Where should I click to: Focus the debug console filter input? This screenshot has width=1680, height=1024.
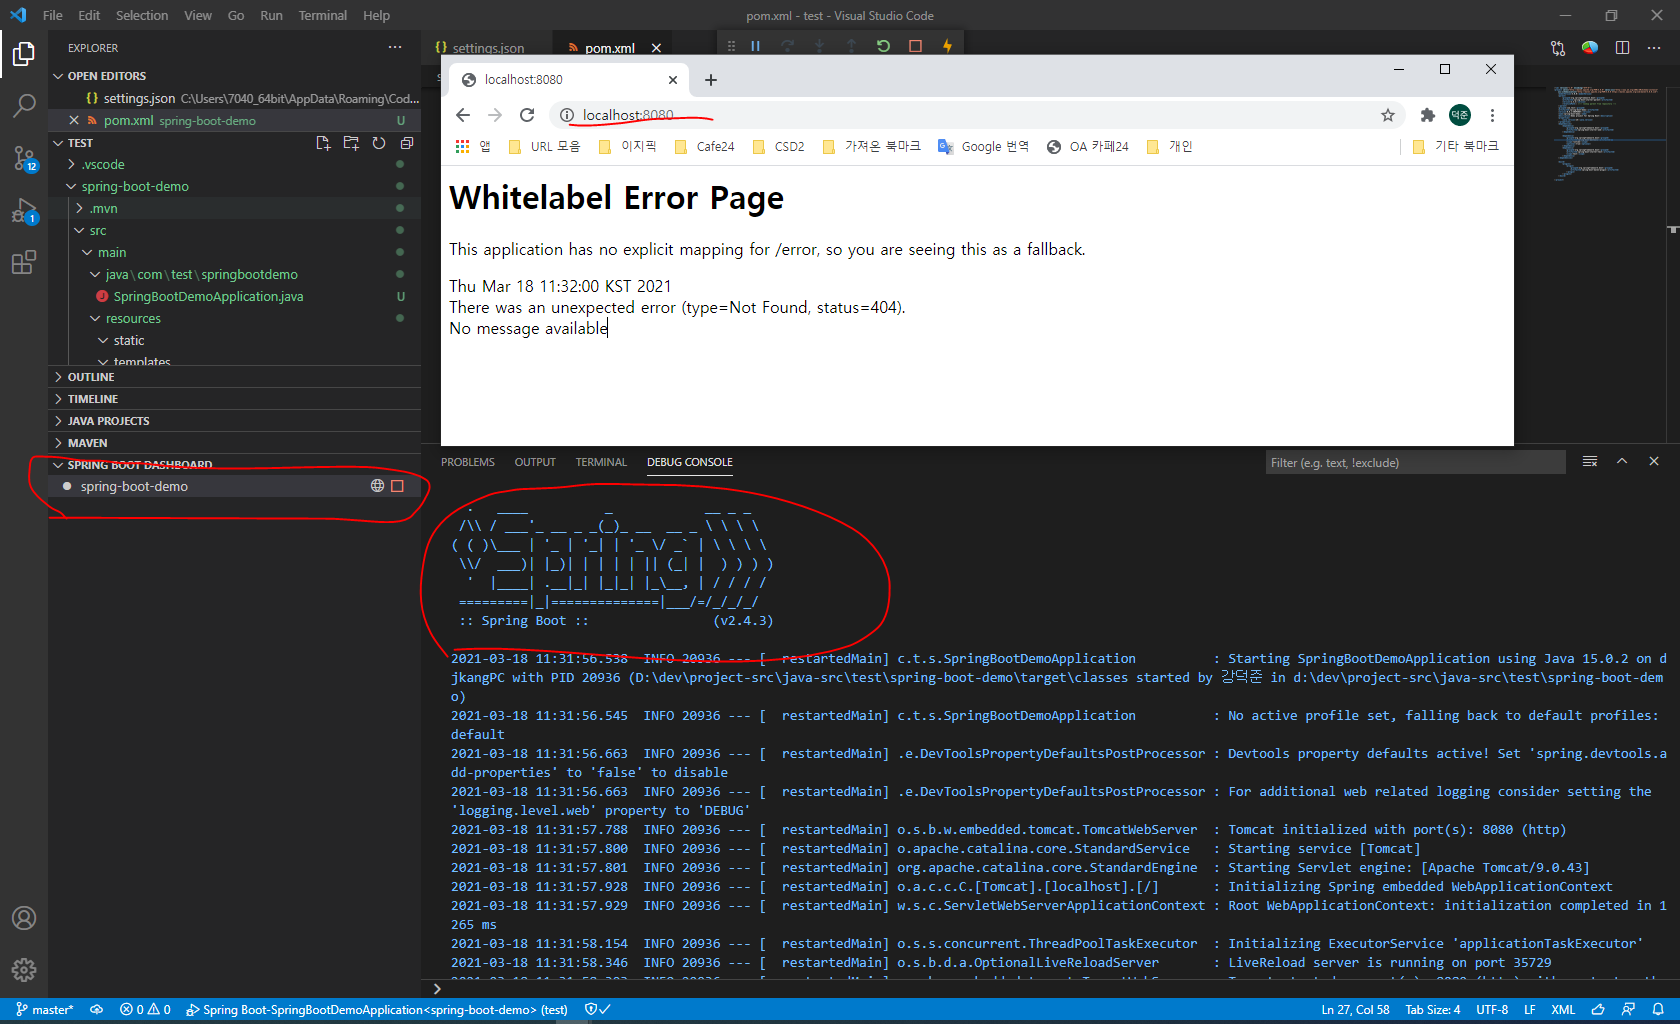point(1415,462)
